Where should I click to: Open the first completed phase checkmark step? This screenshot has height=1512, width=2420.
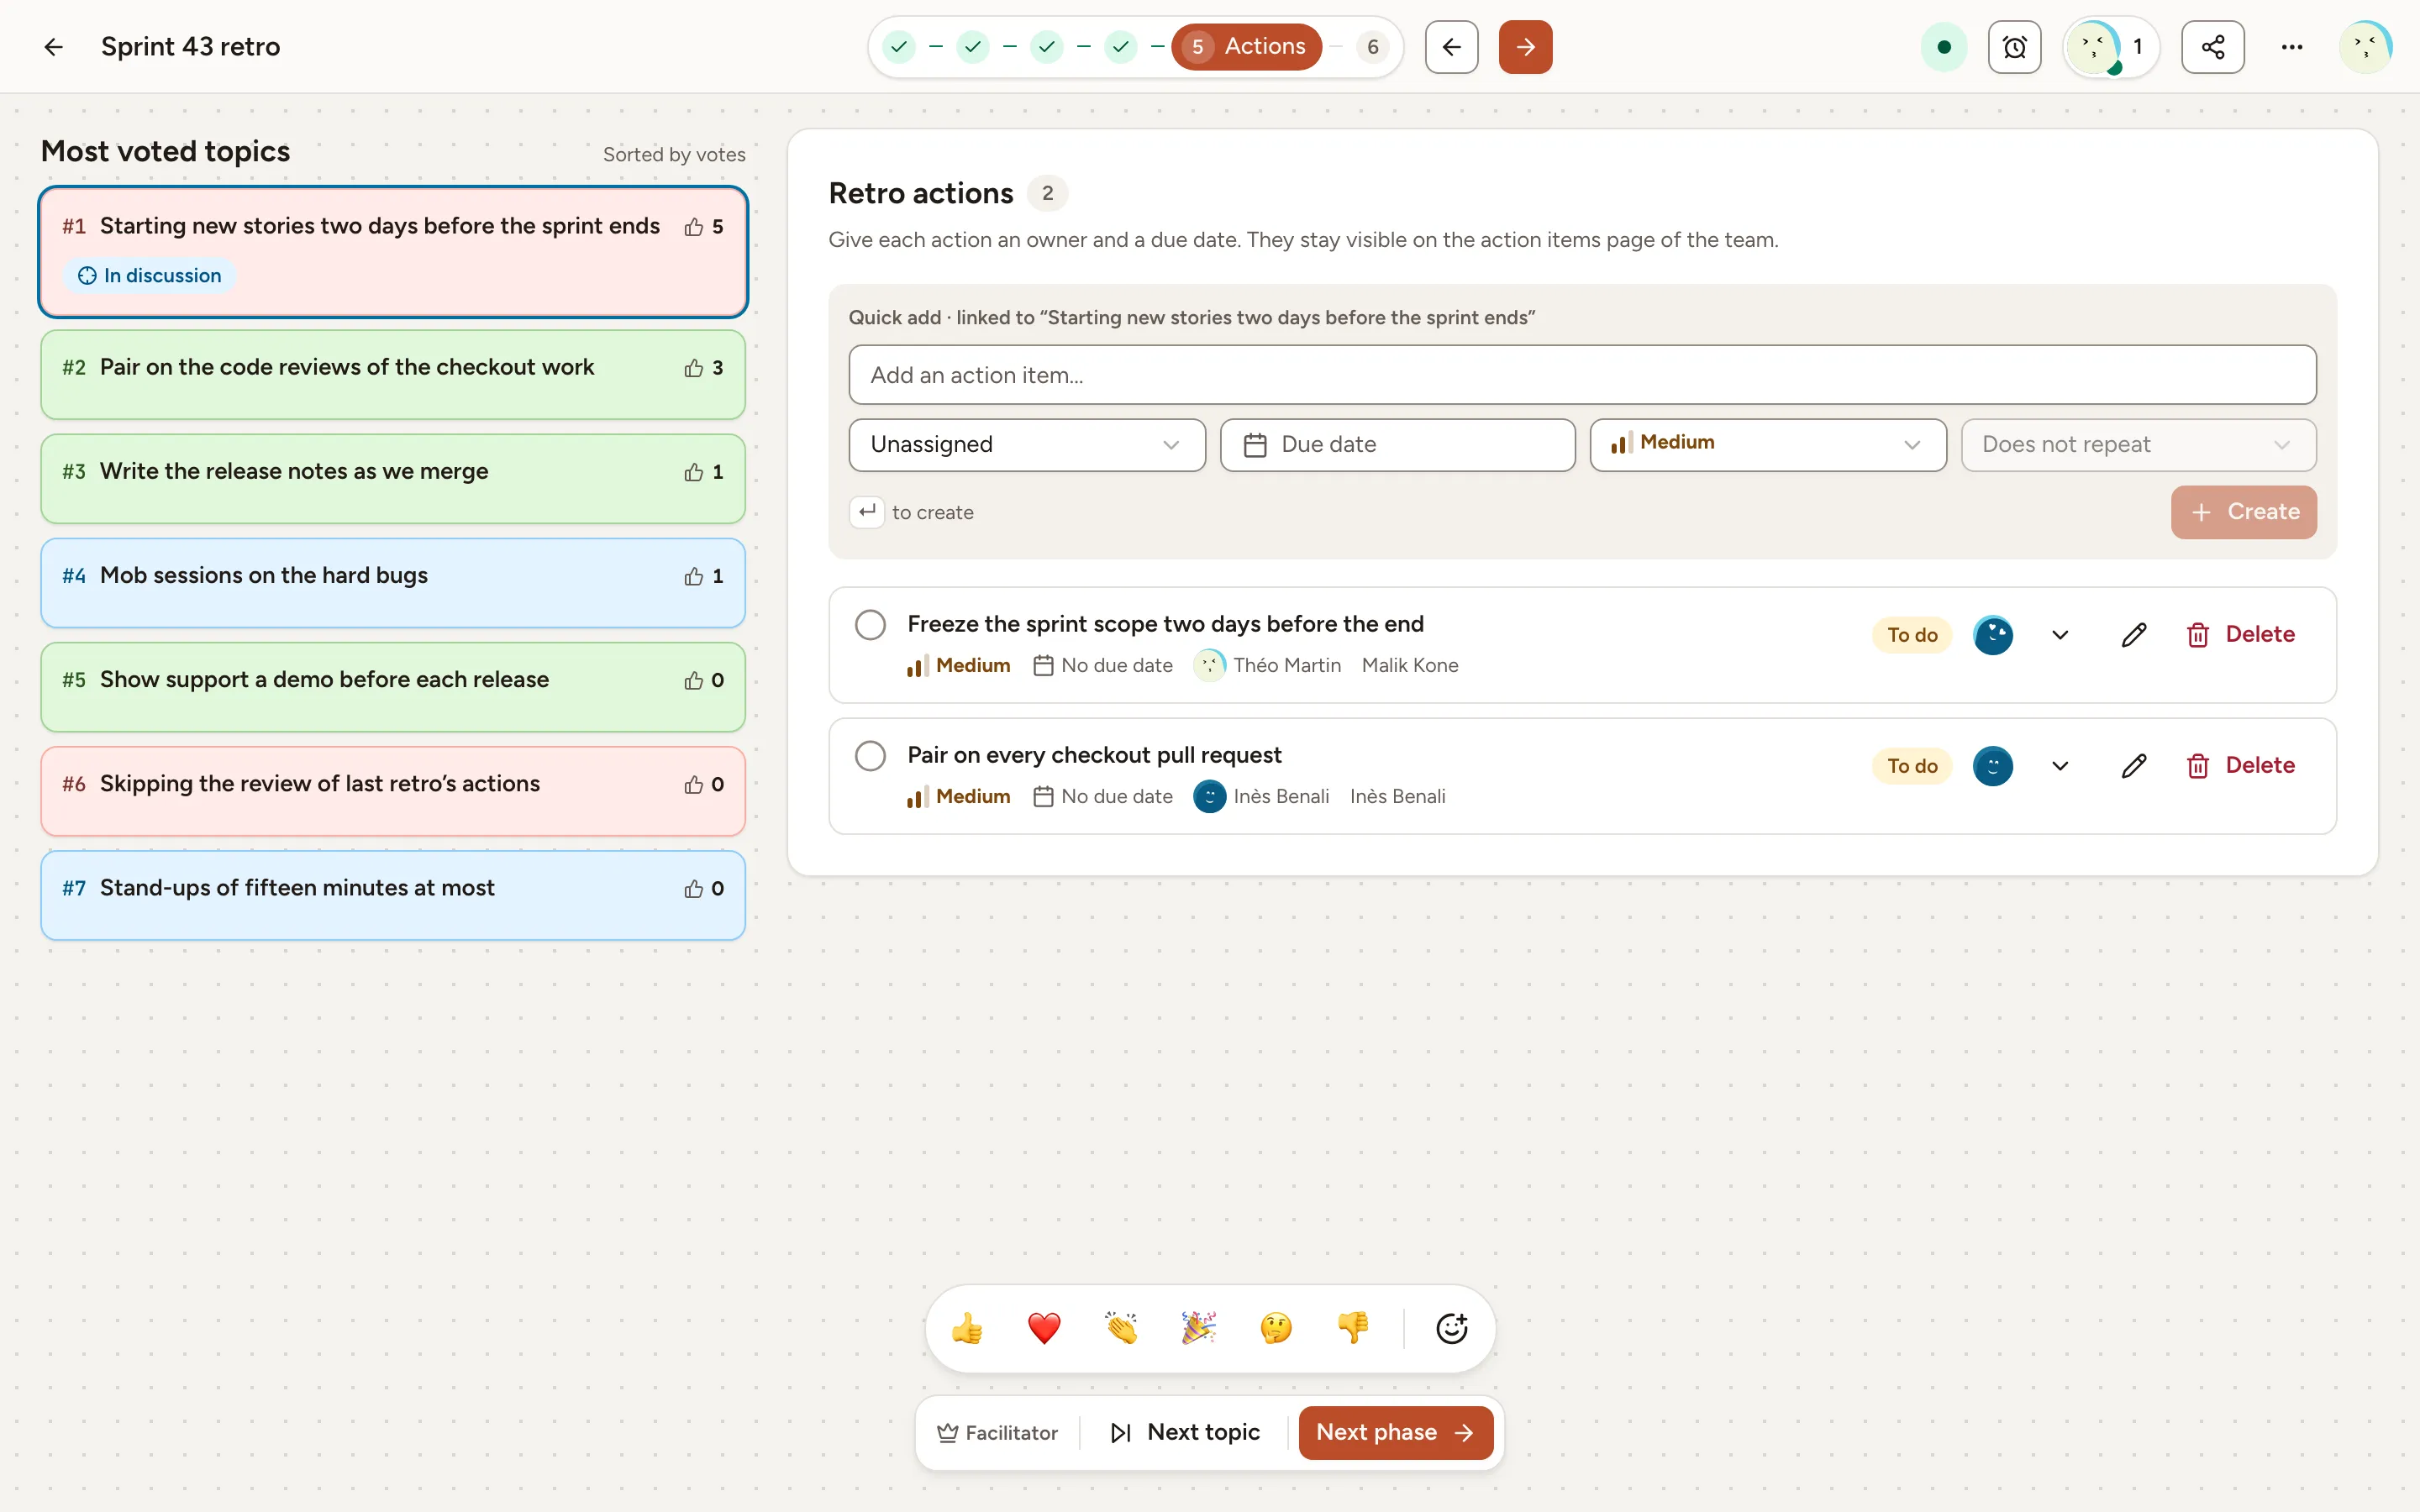coord(899,47)
